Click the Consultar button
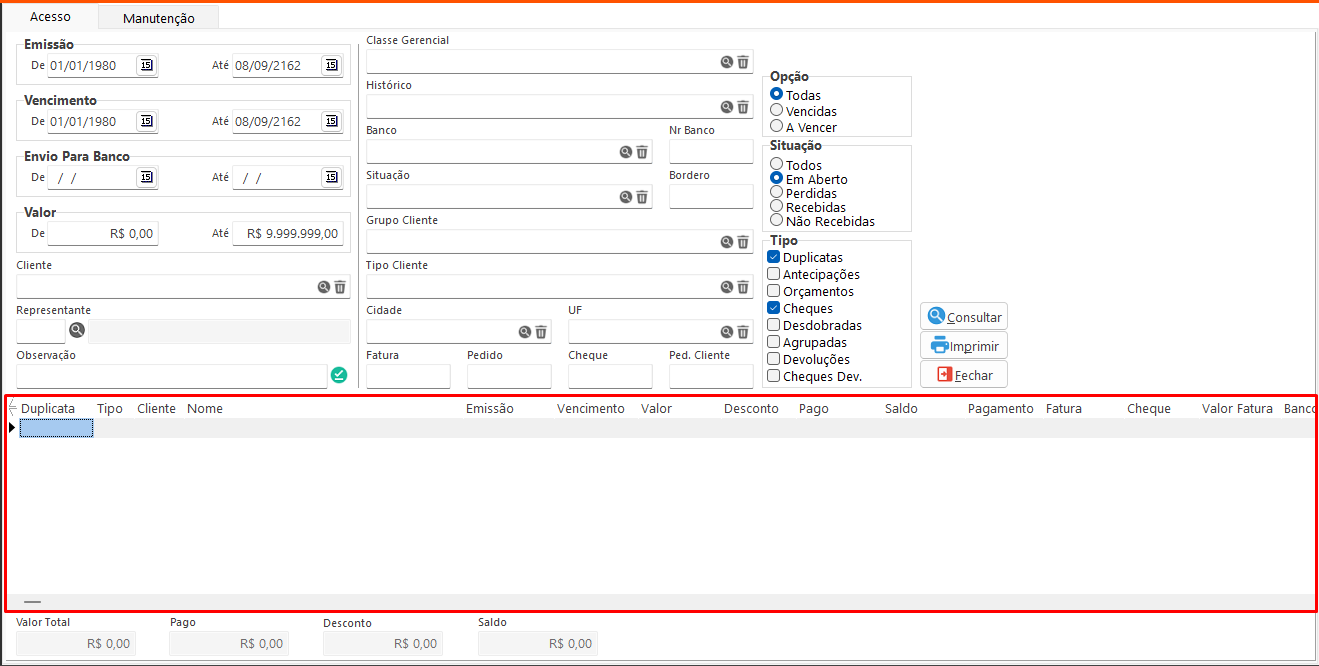The image size is (1319, 666). (x=964, y=316)
